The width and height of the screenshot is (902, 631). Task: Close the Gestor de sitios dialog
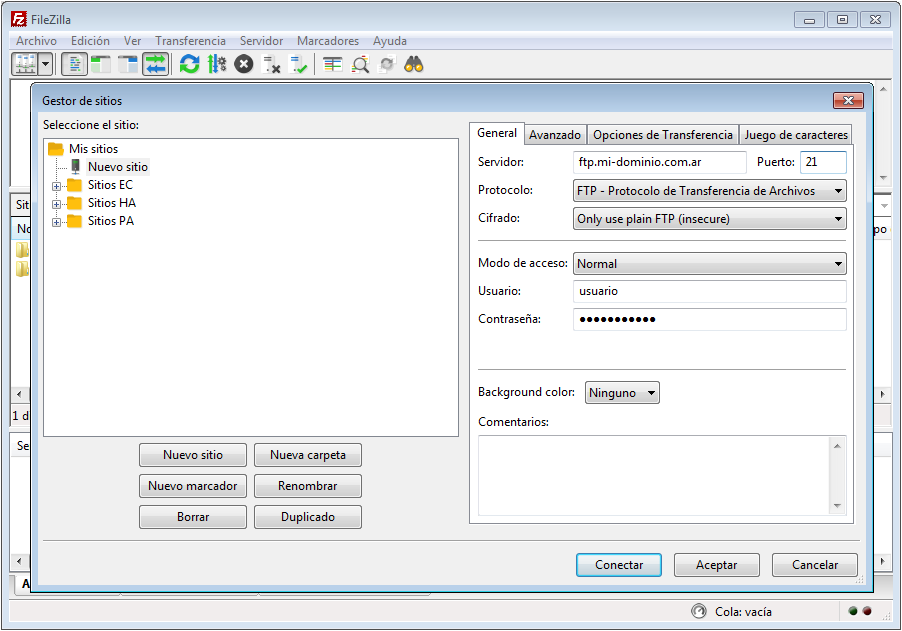coord(848,101)
